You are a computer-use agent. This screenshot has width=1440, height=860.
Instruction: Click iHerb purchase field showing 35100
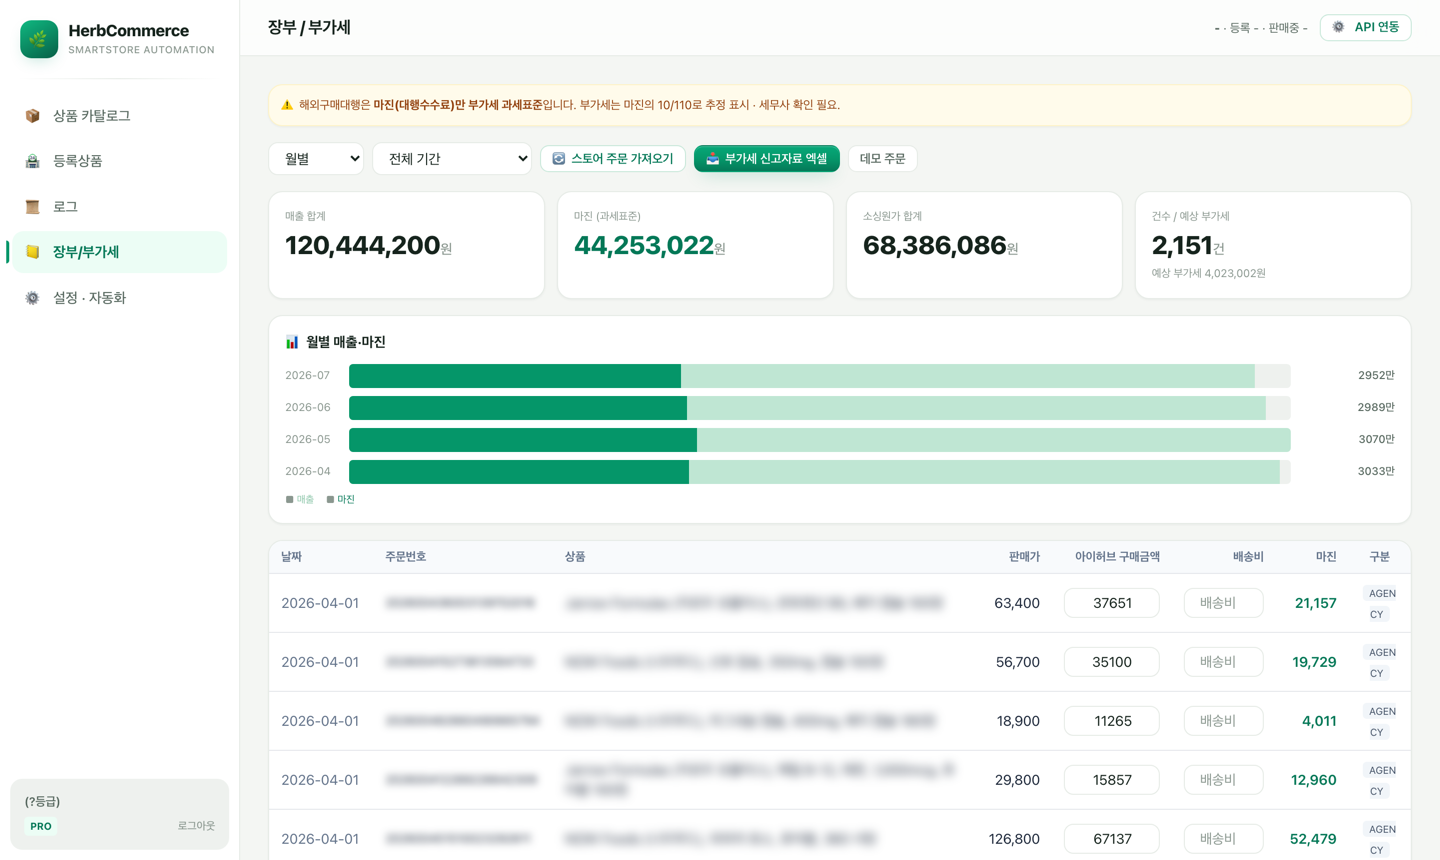pyautogui.click(x=1112, y=662)
